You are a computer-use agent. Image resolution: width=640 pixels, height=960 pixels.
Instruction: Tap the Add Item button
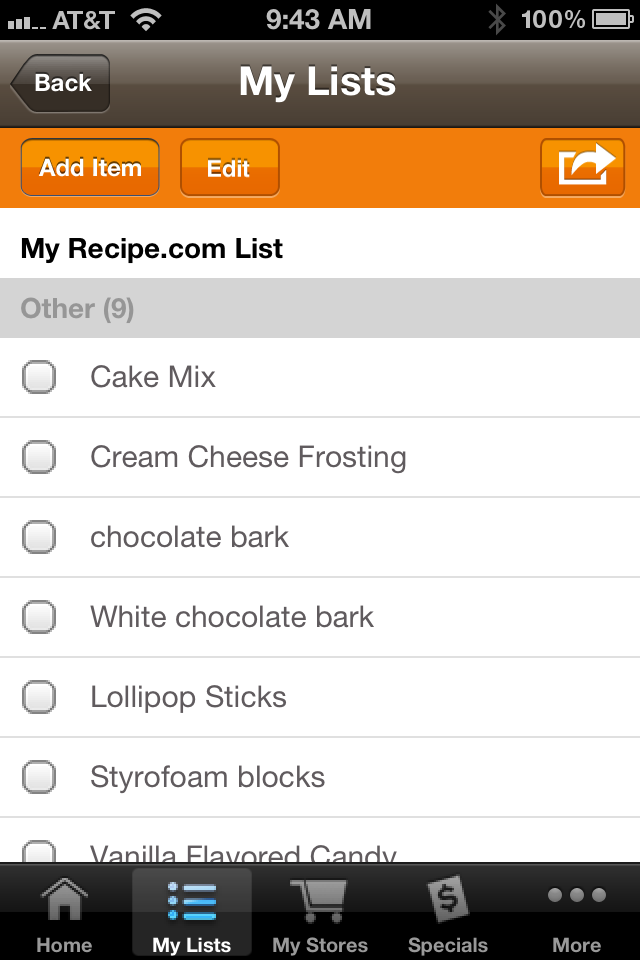[x=90, y=167]
